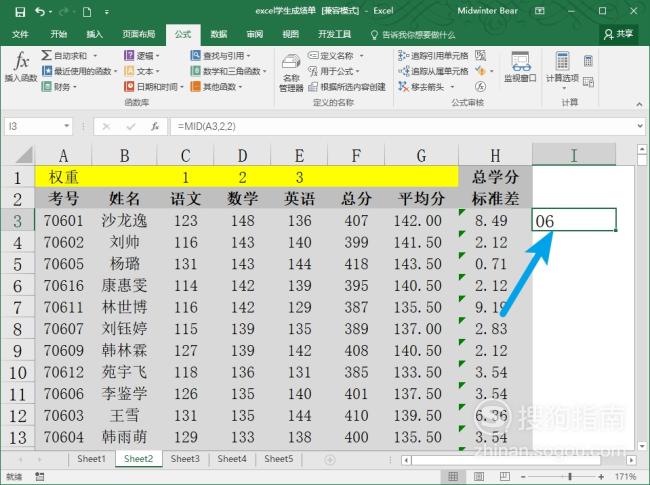This screenshot has width=650, height=485.
Task: Select row 7 header
Action: pos(17,308)
